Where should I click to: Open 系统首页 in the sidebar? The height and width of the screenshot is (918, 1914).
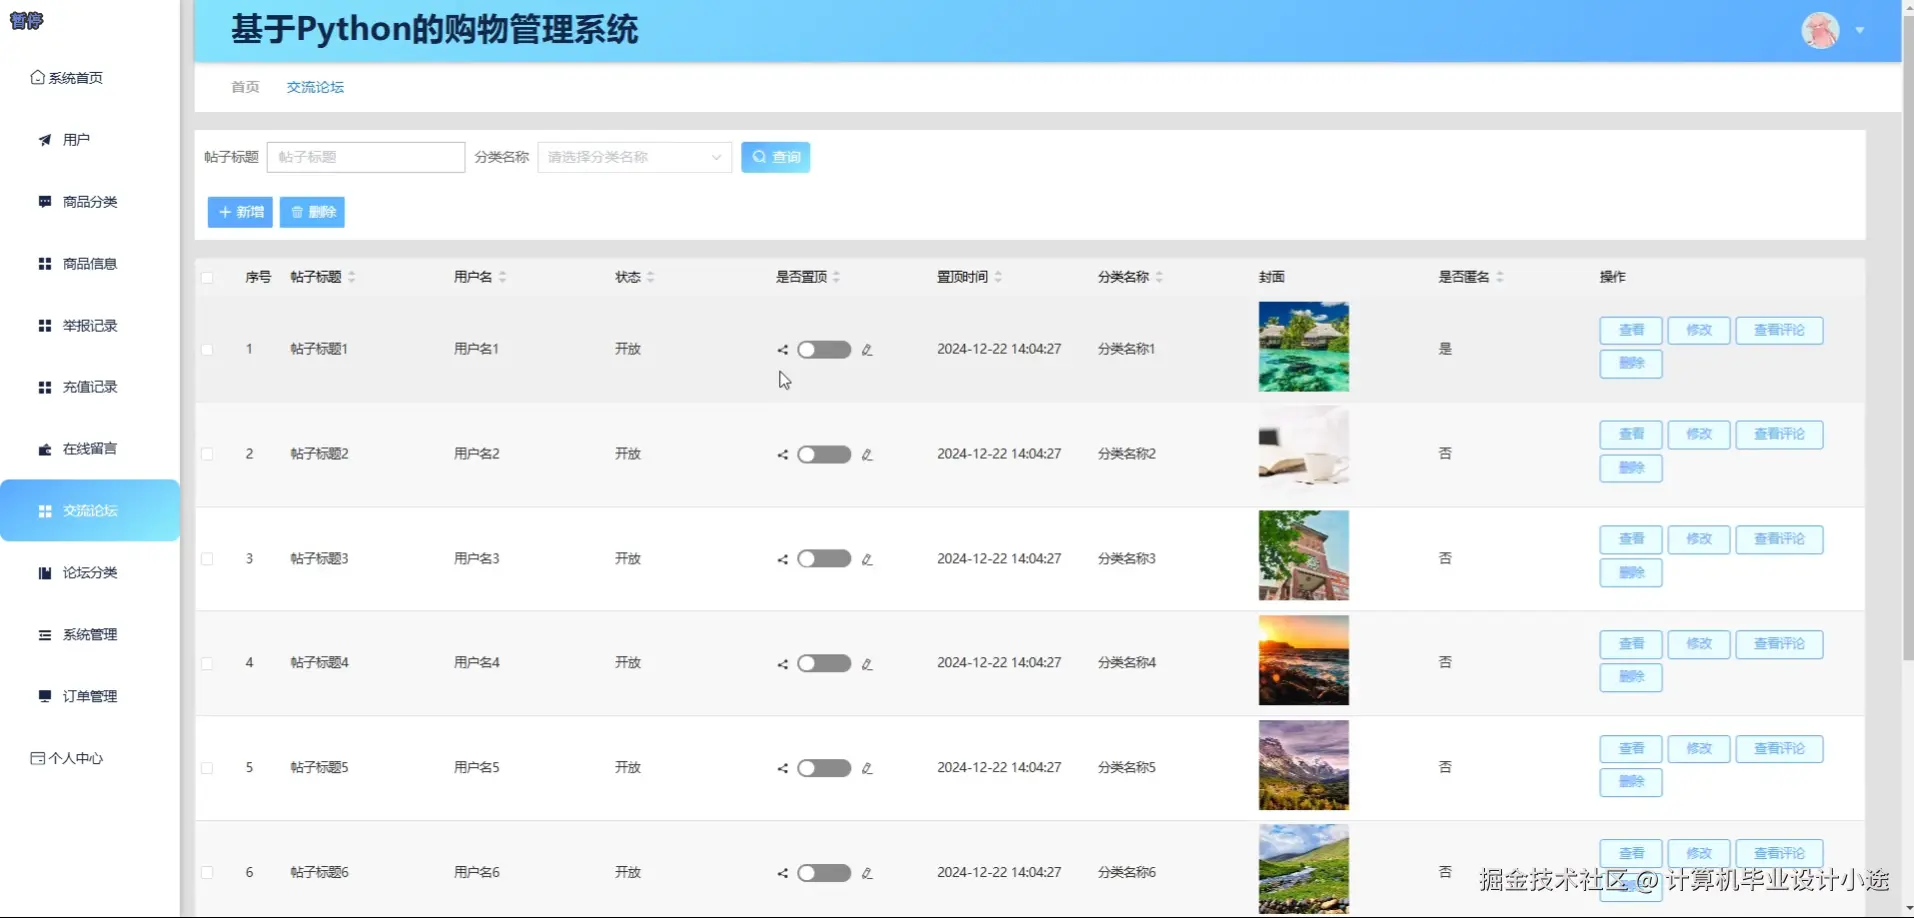pyautogui.click(x=67, y=78)
